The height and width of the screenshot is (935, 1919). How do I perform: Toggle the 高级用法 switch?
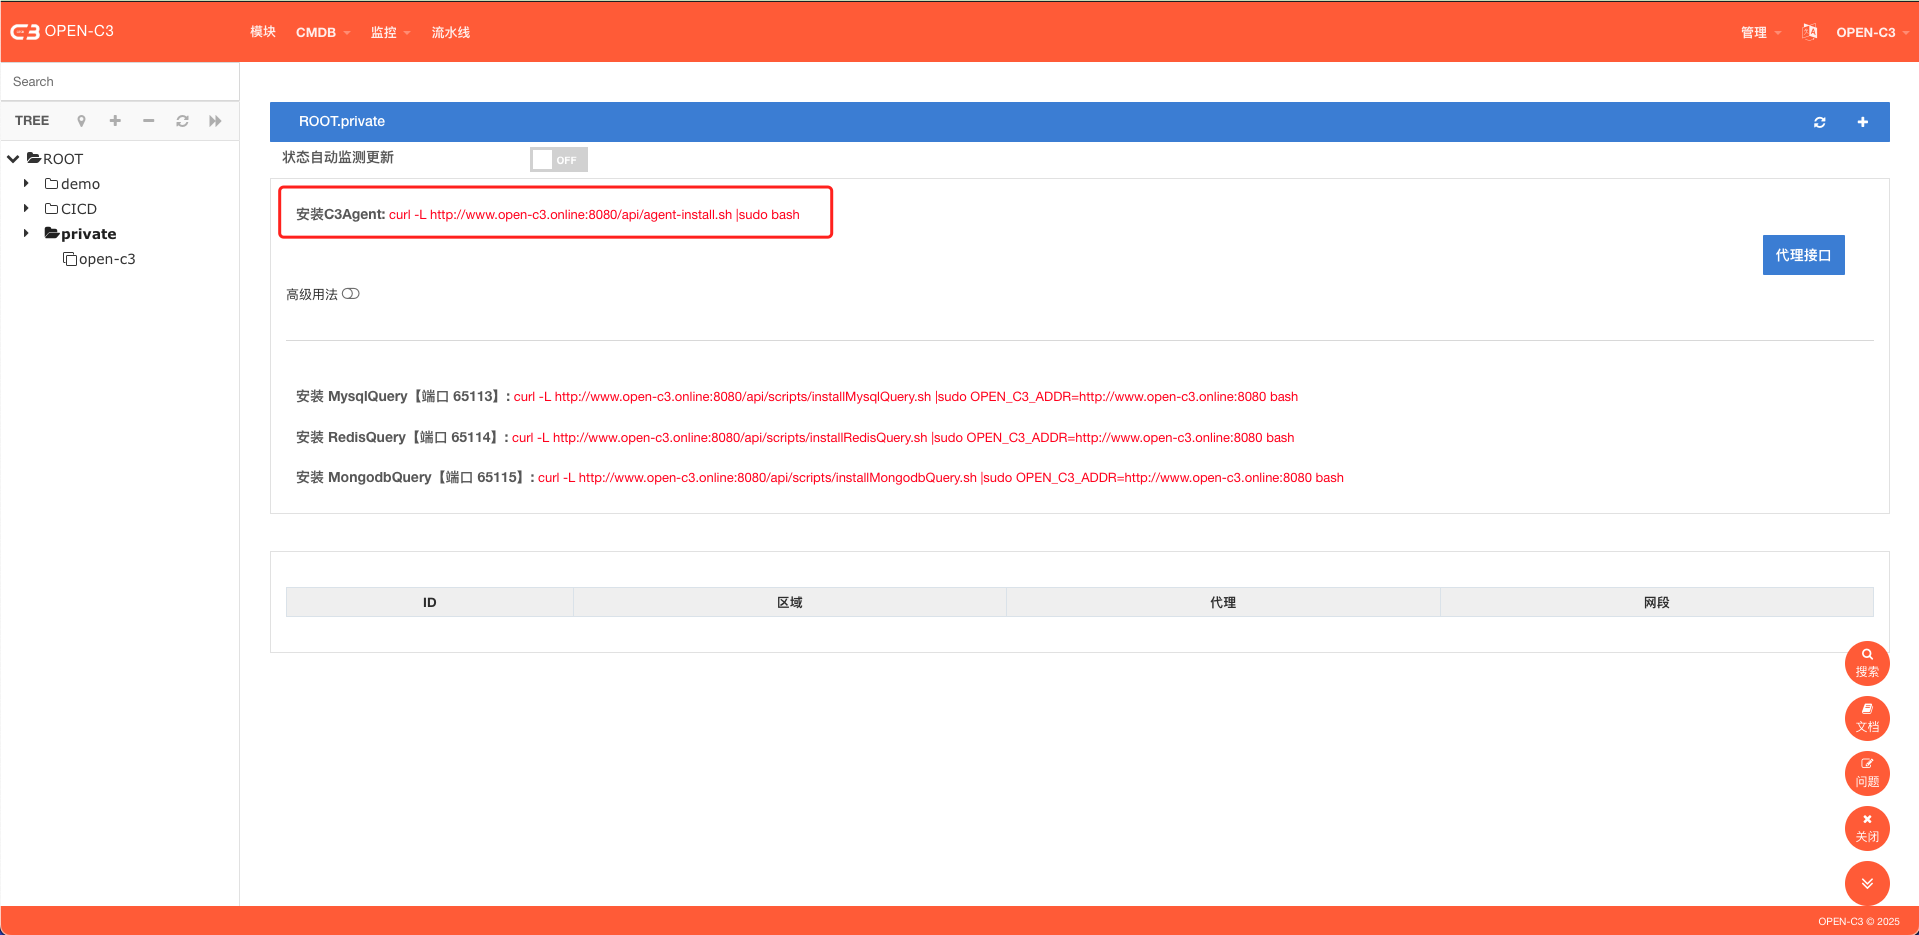351,294
